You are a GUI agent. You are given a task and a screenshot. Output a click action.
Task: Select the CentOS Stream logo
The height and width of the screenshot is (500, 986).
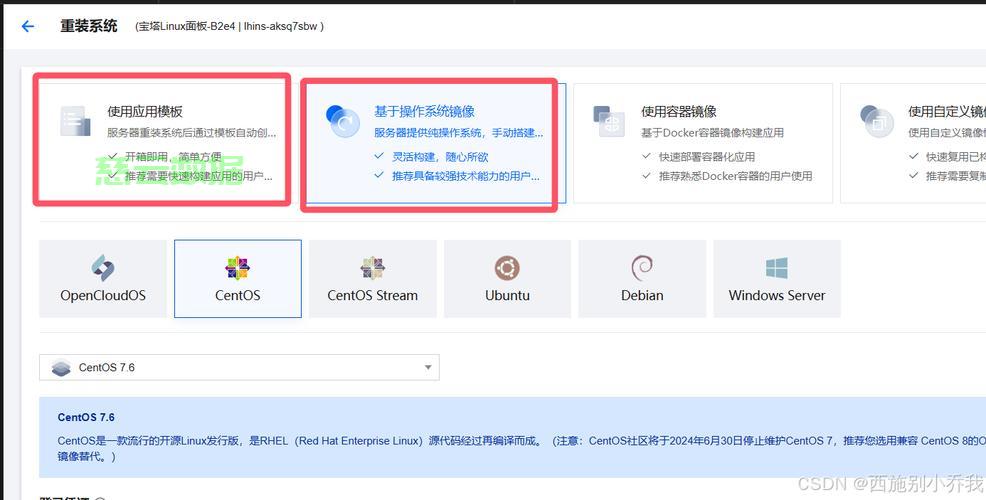372,268
